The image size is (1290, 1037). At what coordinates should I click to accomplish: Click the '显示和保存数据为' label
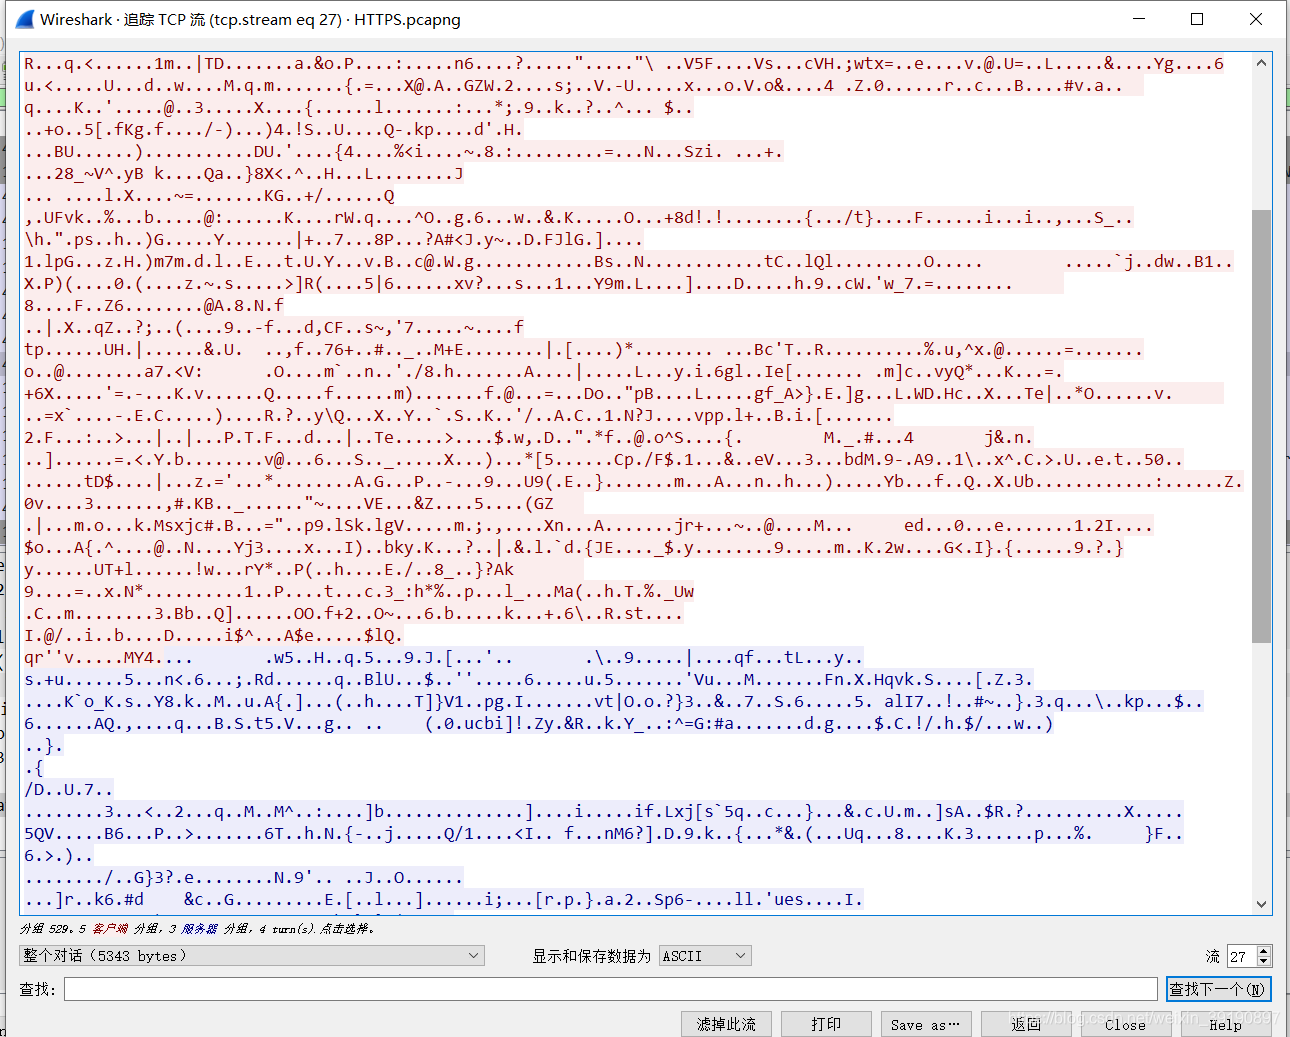click(592, 956)
